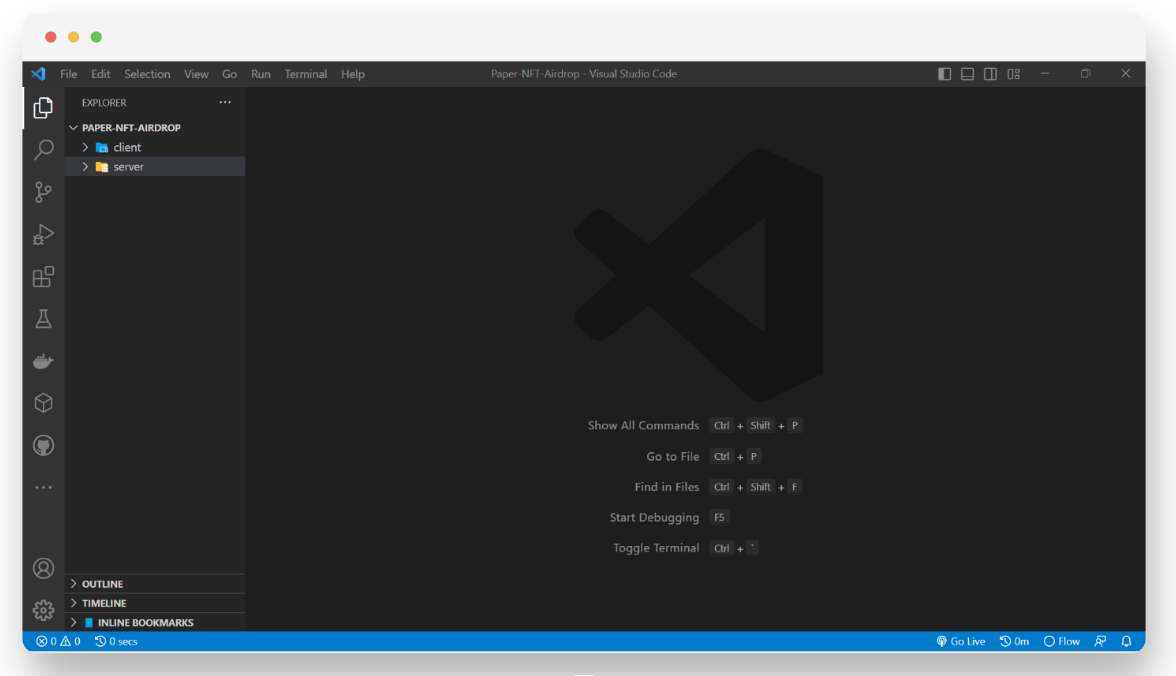1176x676 pixels.
Task: Open the Terminal menu
Action: [305, 74]
